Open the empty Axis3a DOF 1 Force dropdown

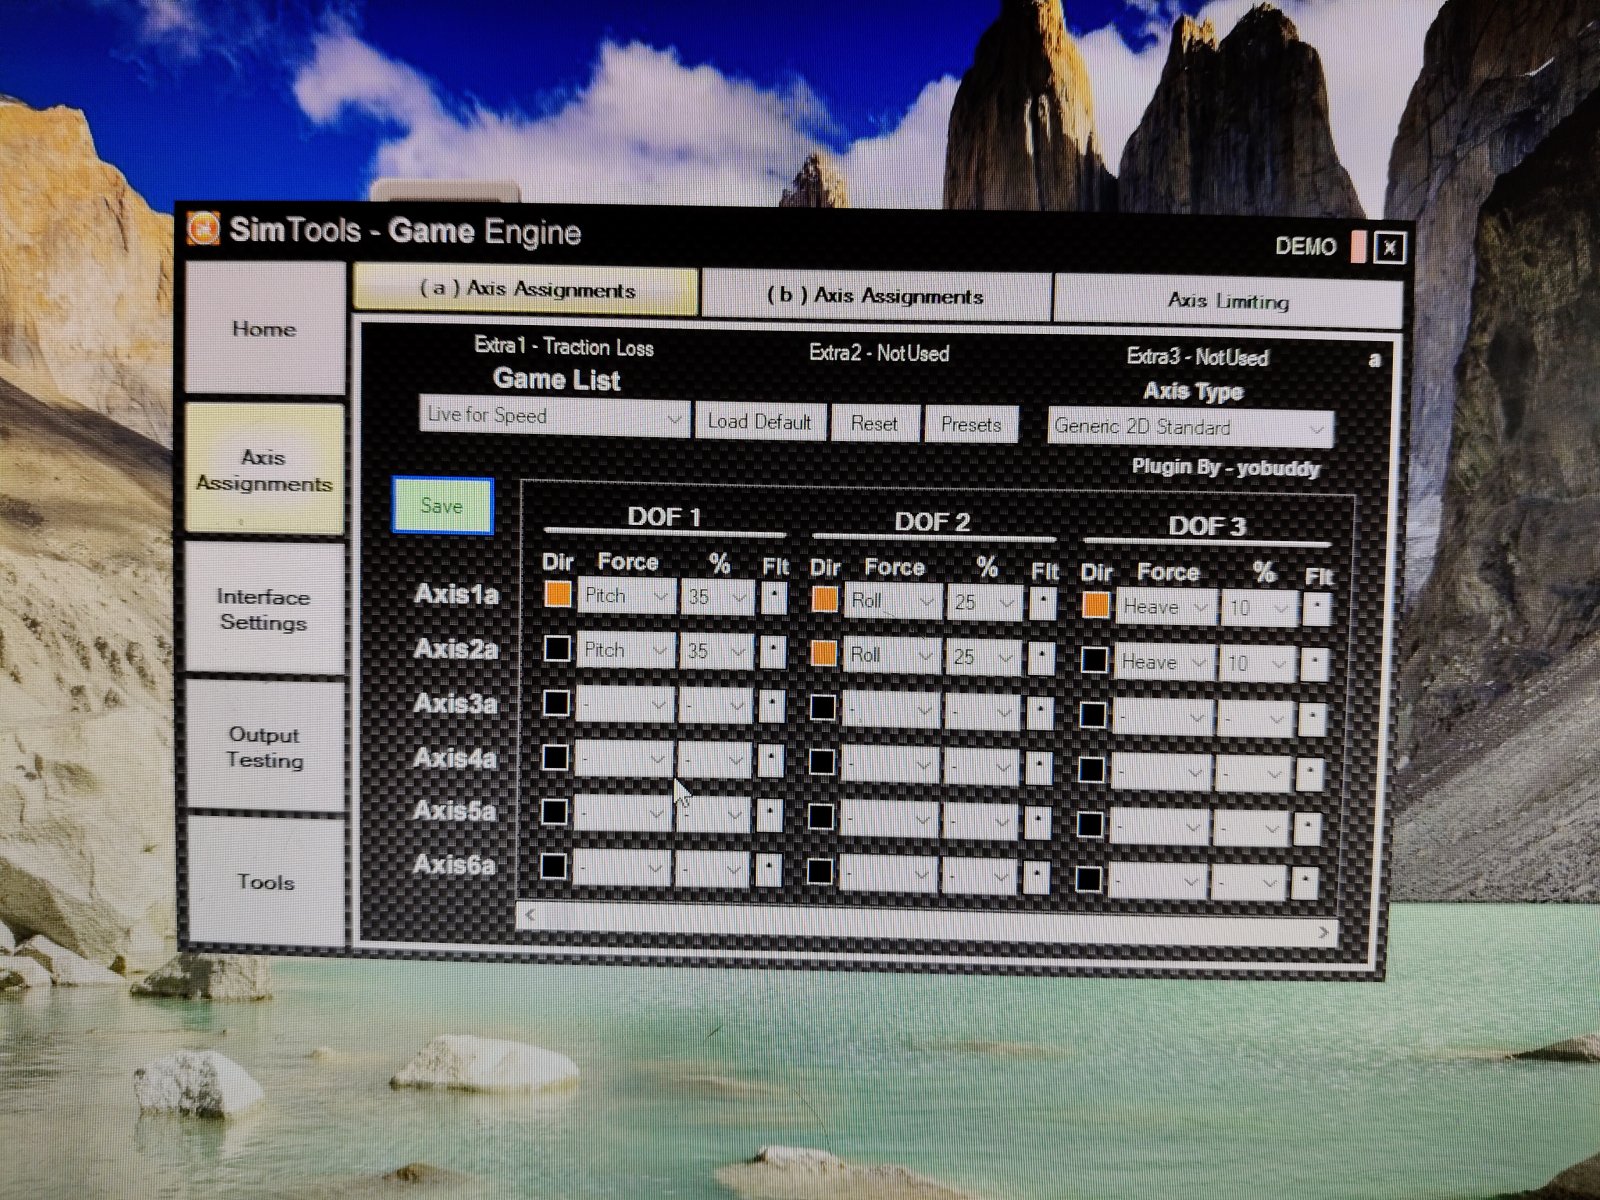point(624,705)
